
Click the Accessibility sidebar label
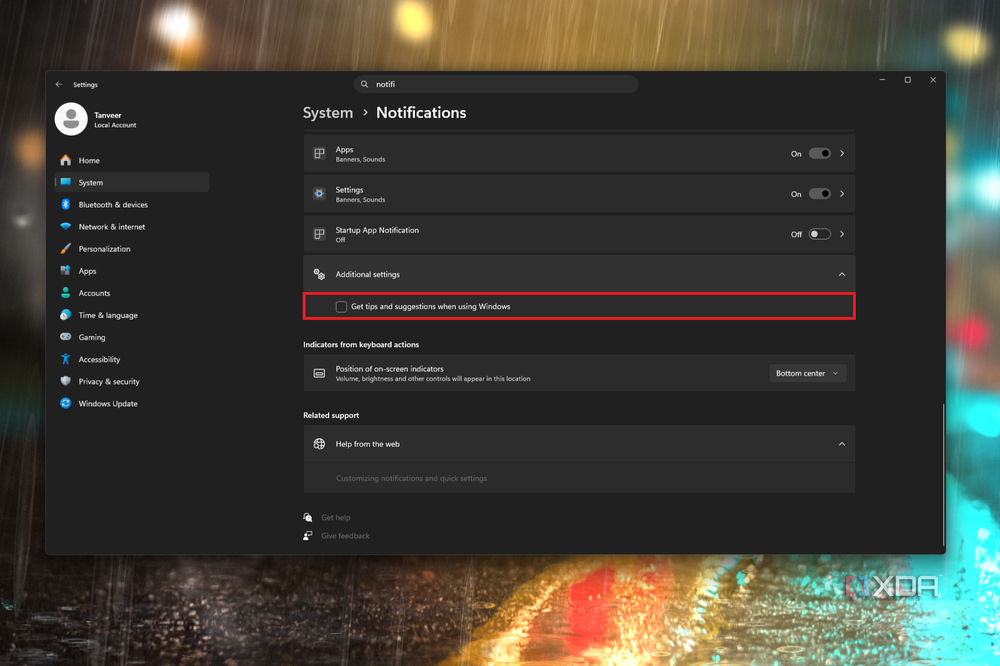click(x=99, y=359)
